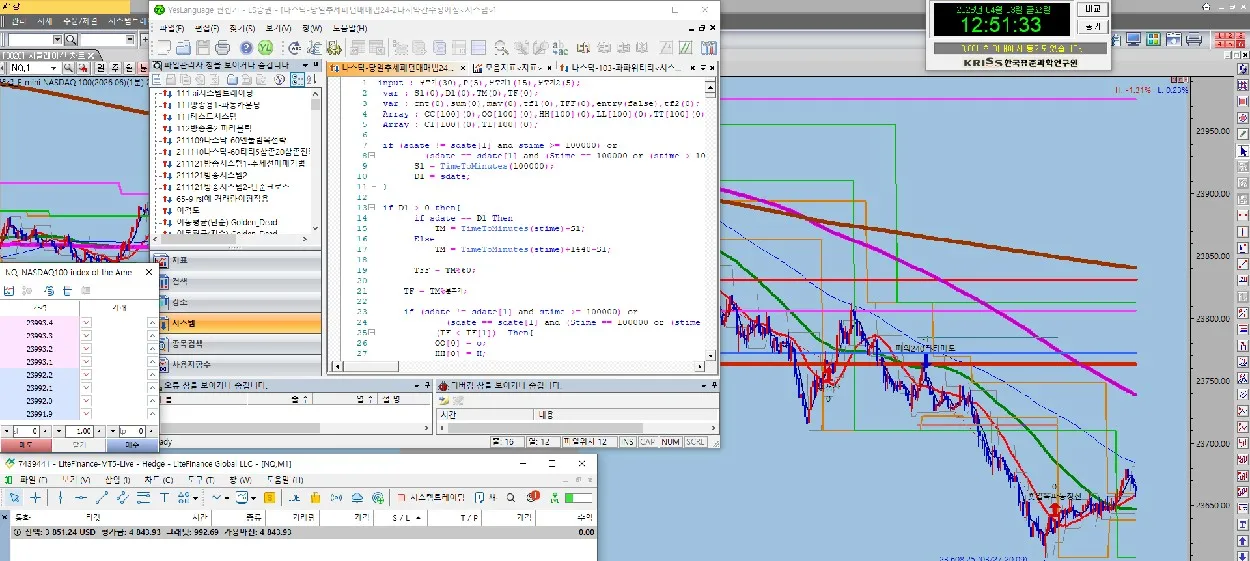Select the text T tool in MT5 toolbar
This screenshot has width=1250, height=561.
164,498
